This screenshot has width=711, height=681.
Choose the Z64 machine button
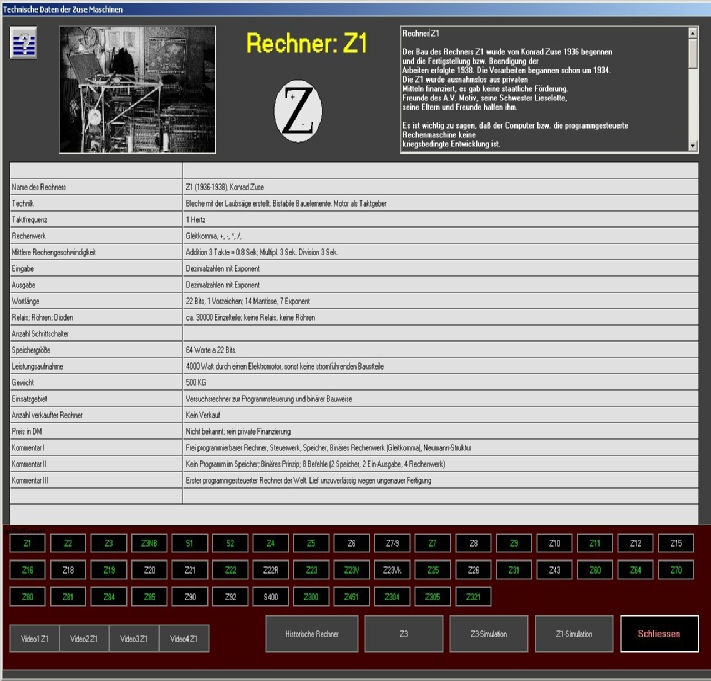click(x=635, y=570)
